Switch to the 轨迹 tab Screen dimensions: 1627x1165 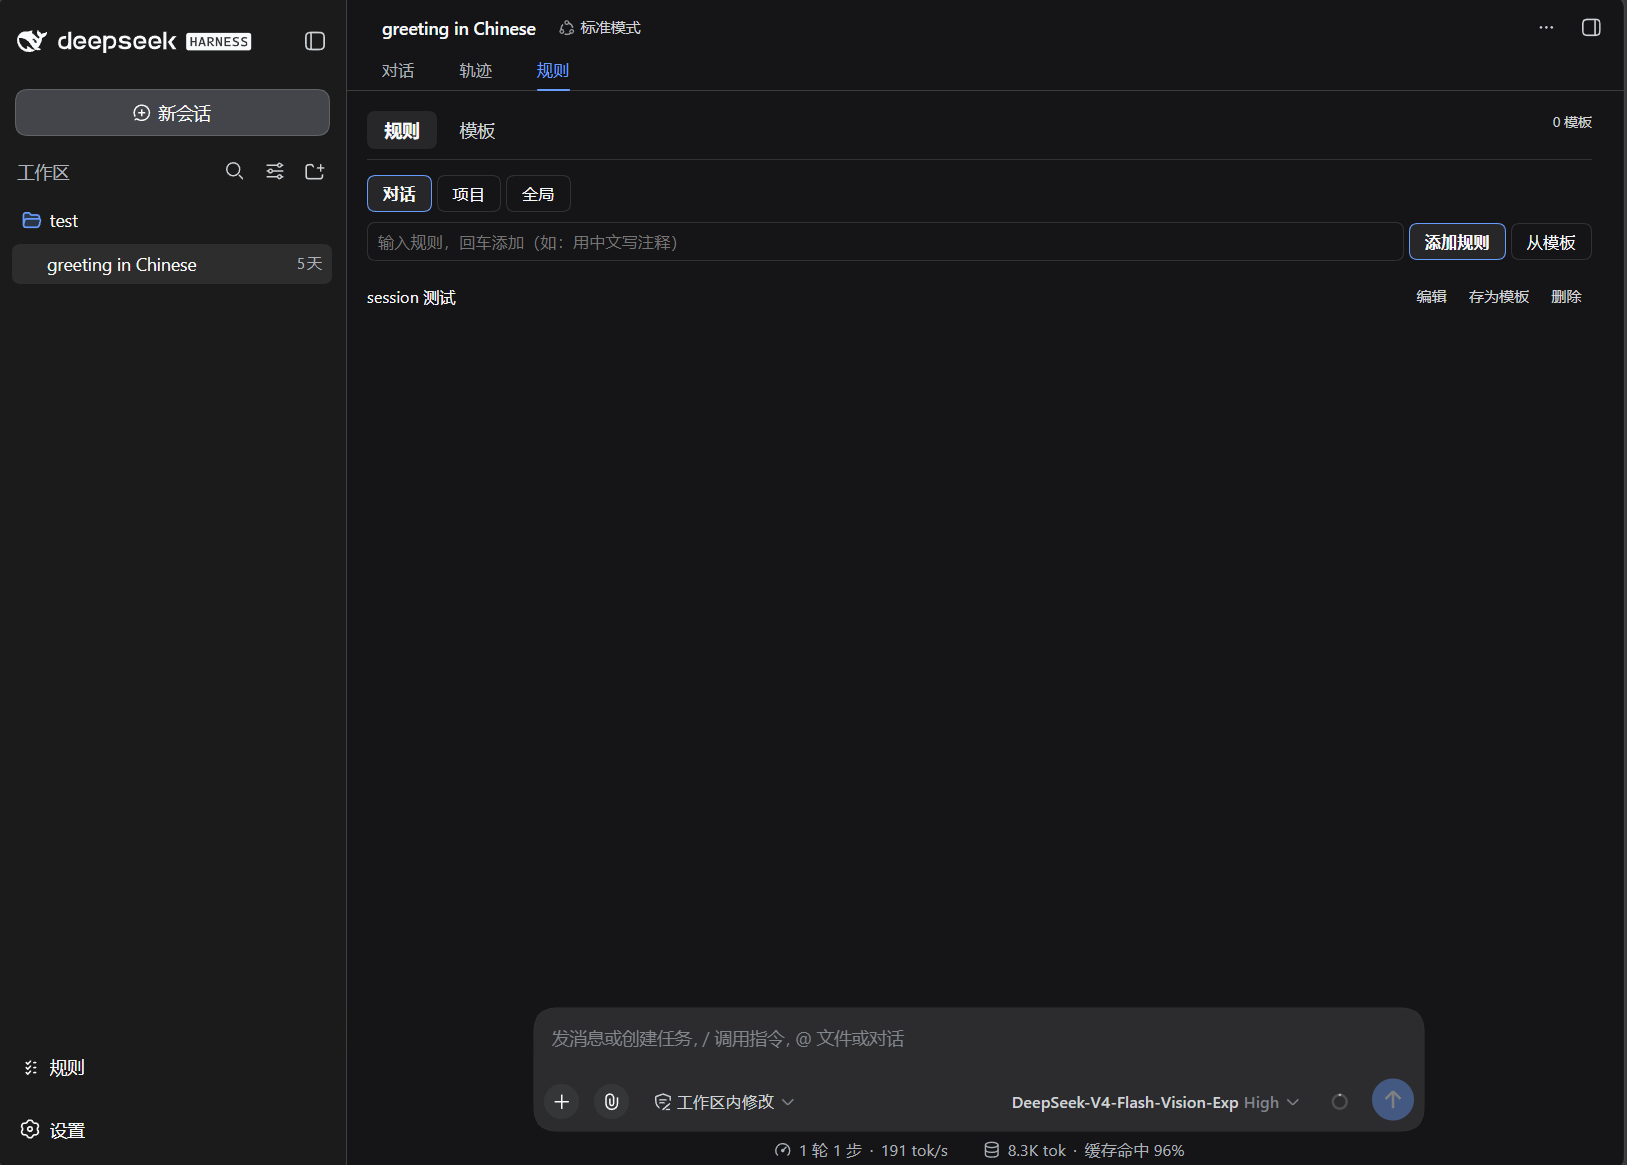[x=476, y=71]
